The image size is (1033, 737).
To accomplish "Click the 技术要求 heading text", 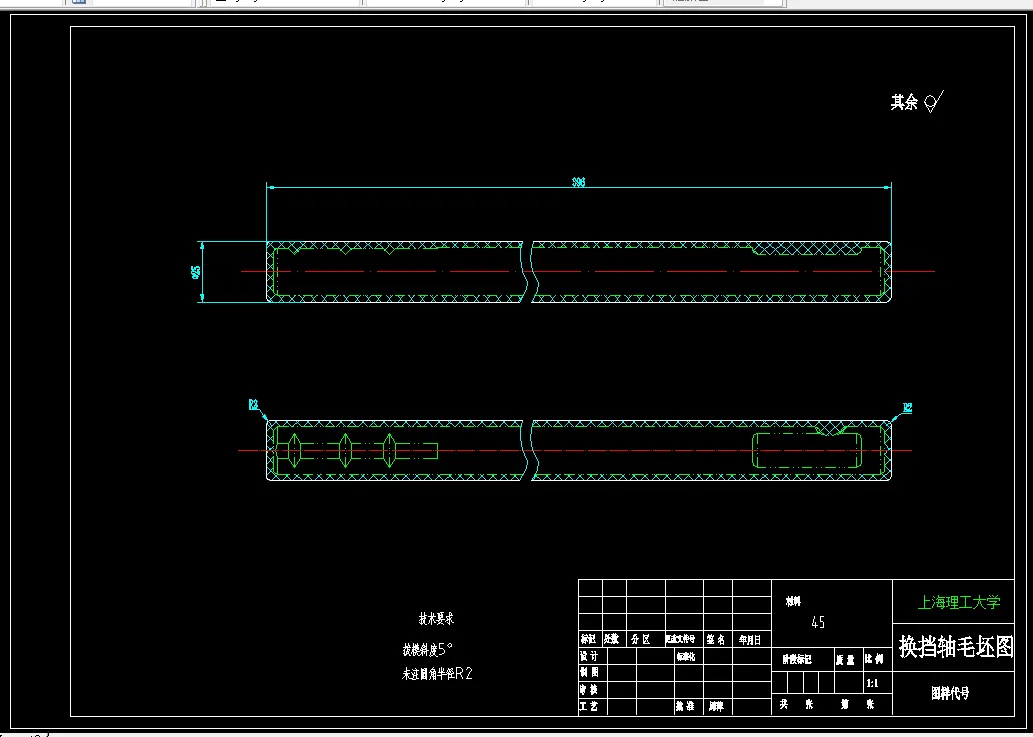I will (436, 618).
